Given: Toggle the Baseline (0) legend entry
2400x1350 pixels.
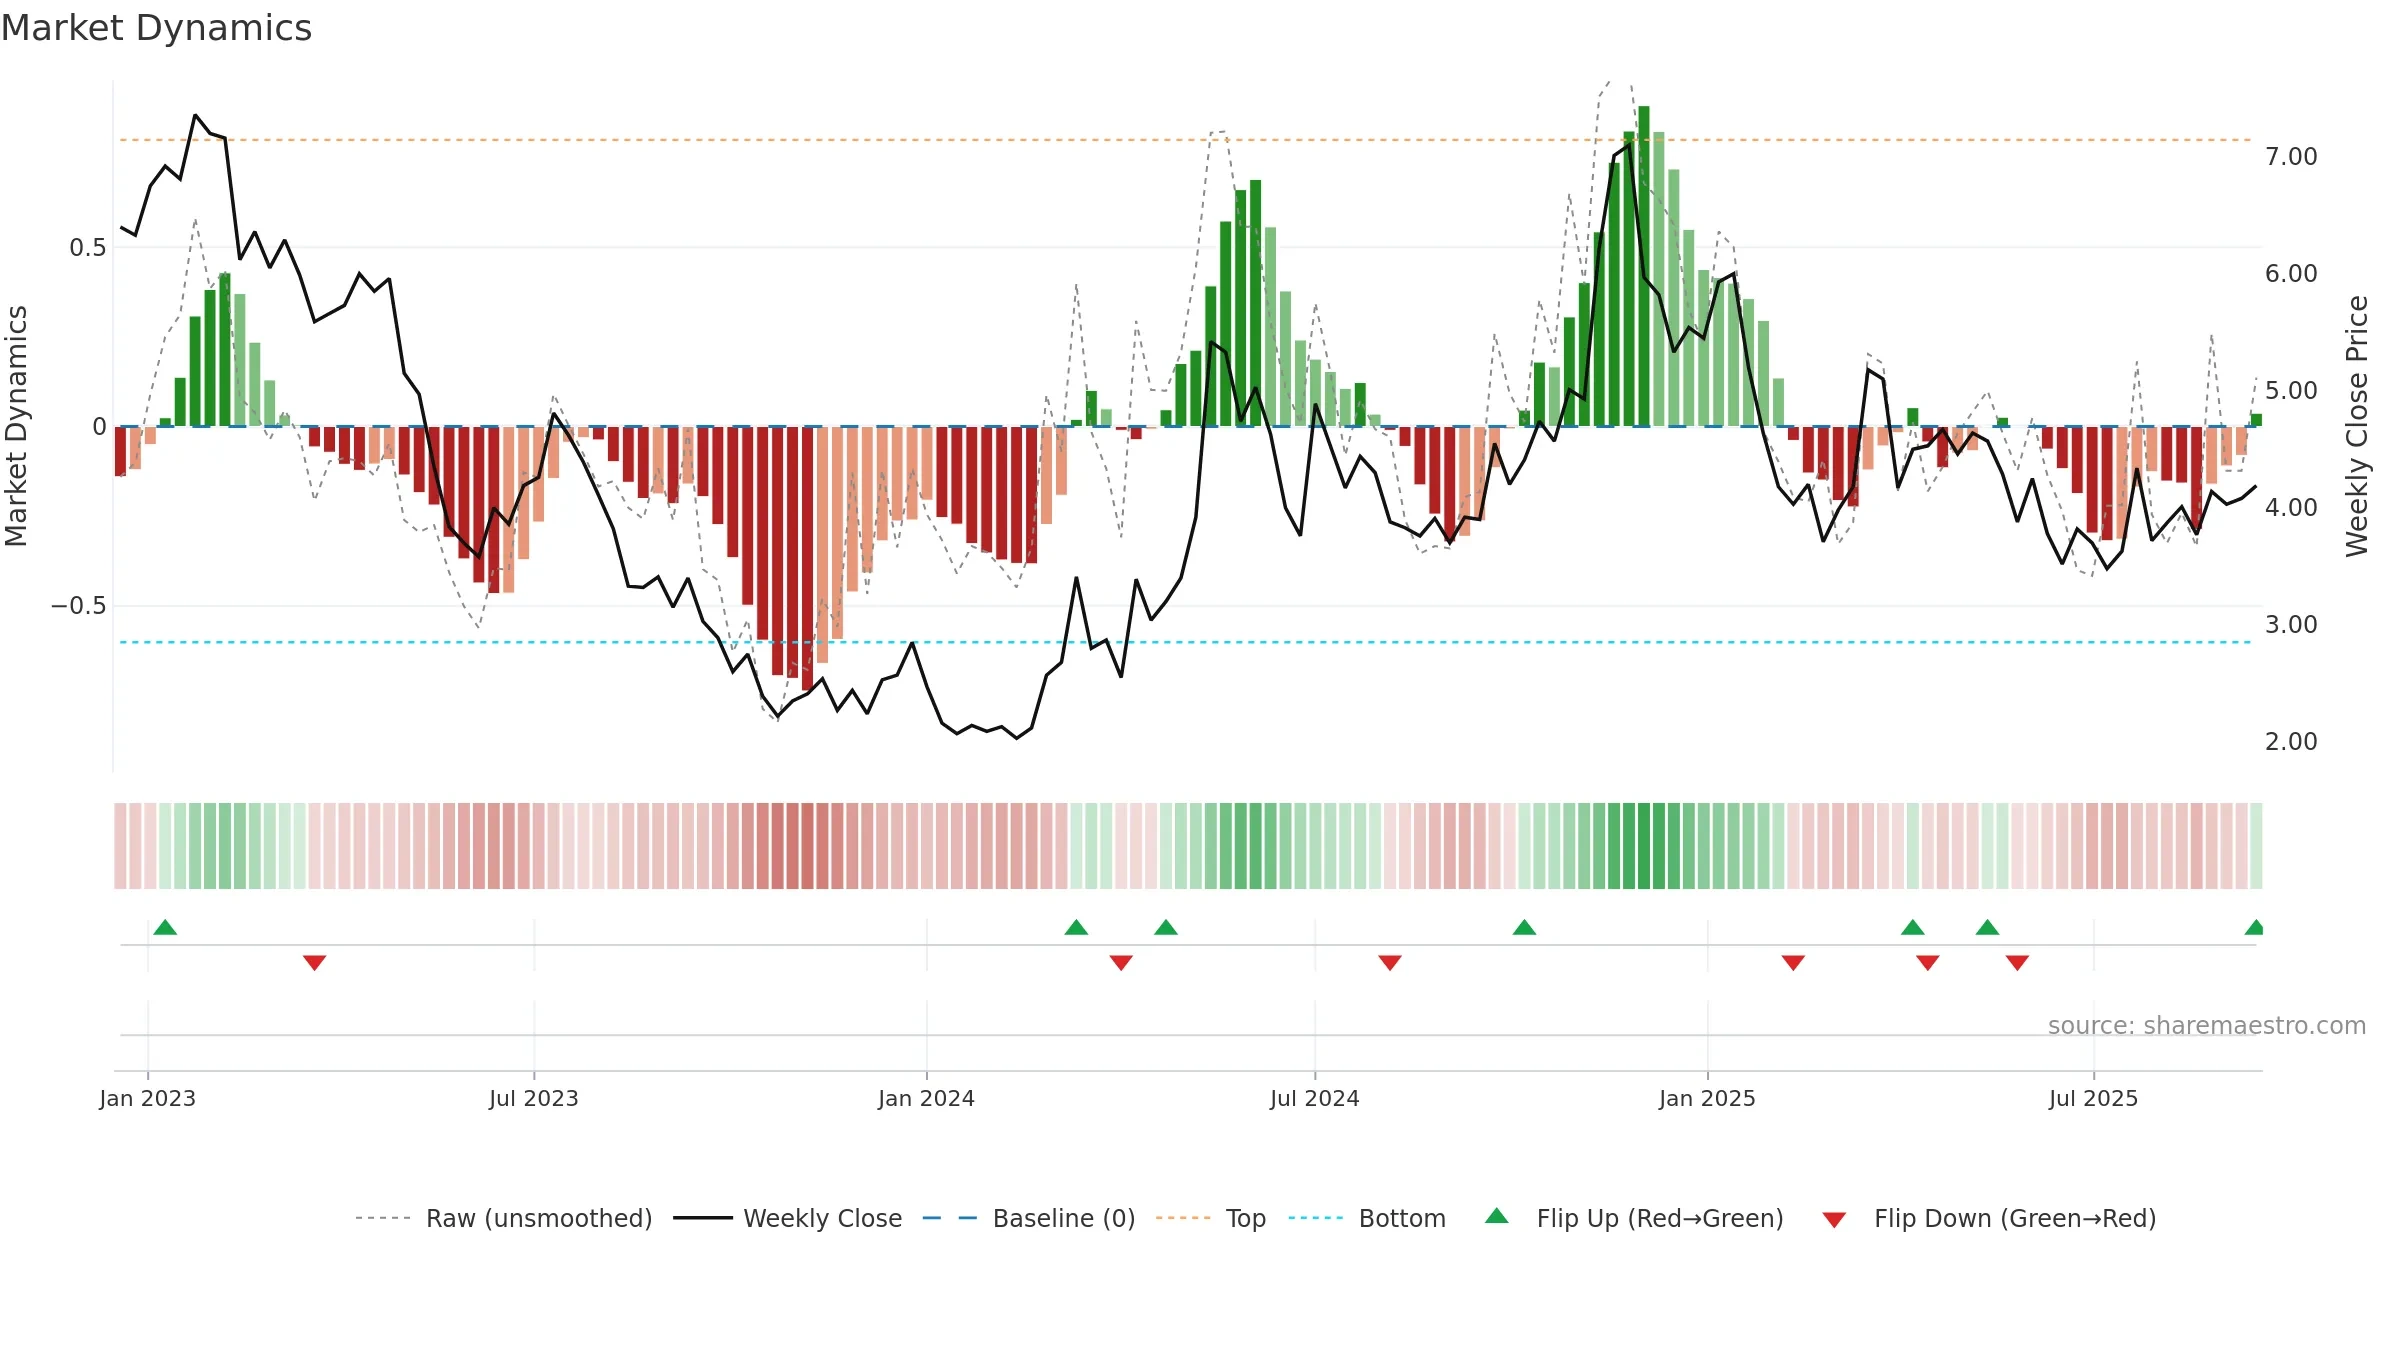Looking at the screenshot, I should click(x=1028, y=1218).
